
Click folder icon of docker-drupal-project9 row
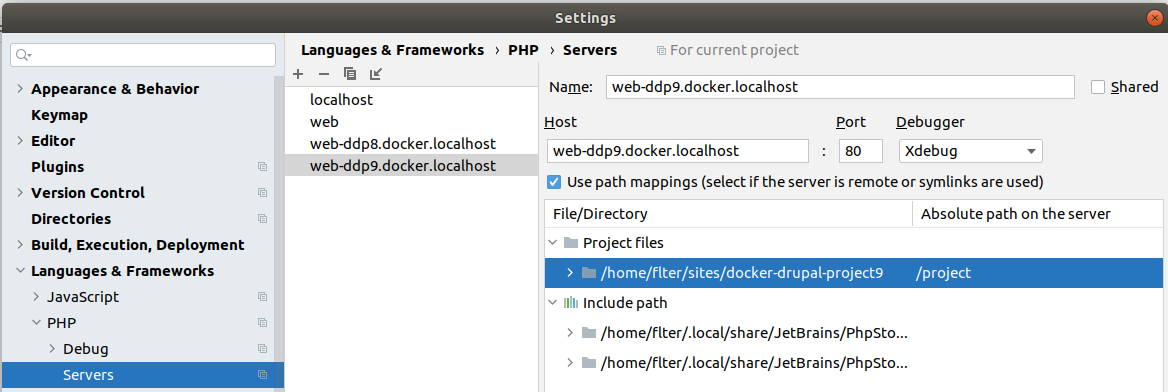[x=589, y=273]
